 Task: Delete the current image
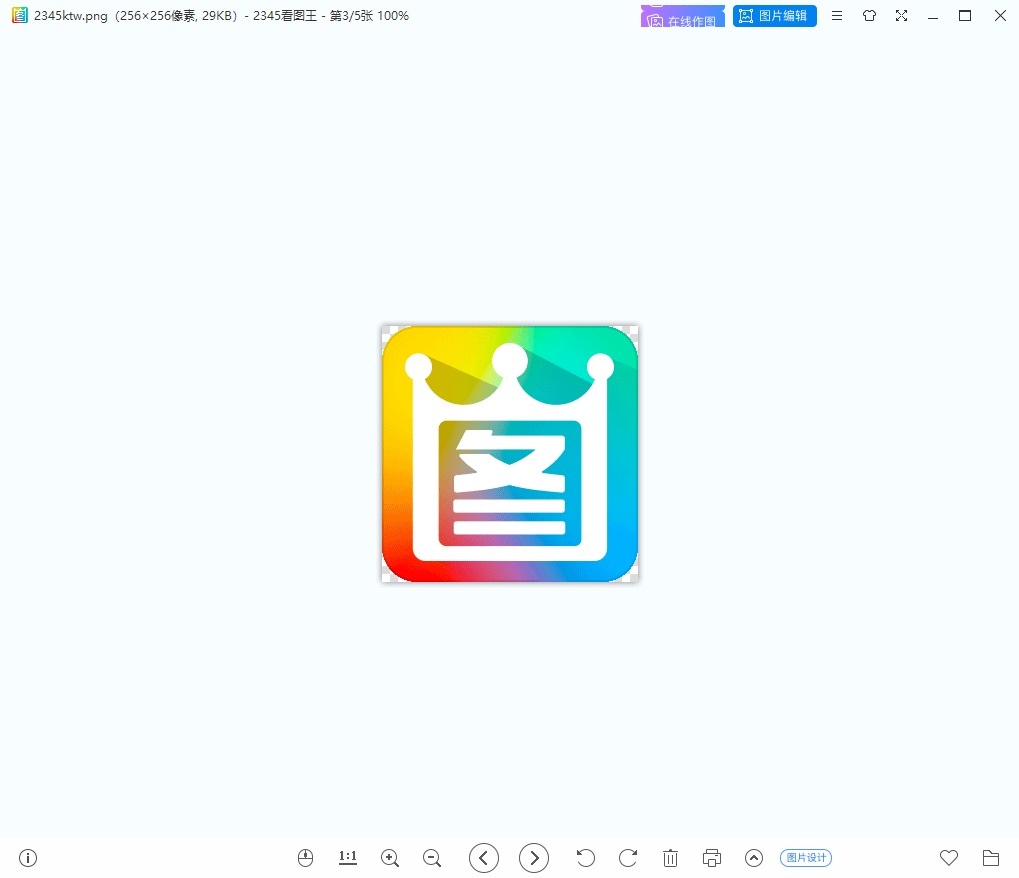[670, 858]
